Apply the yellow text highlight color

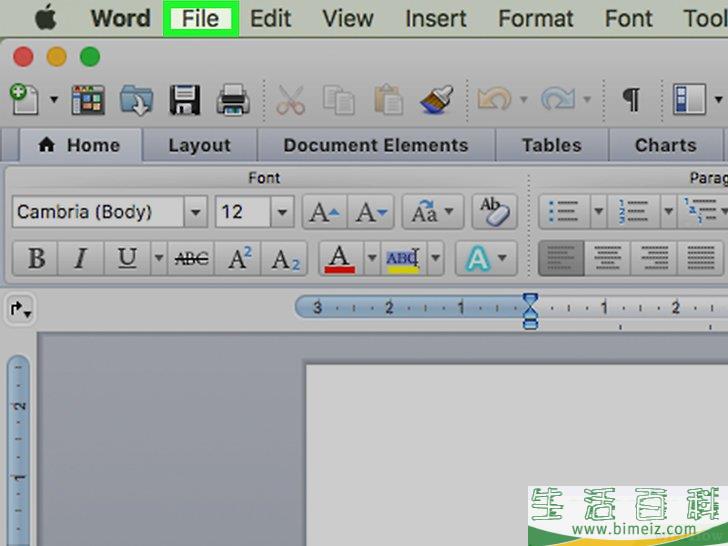(x=403, y=258)
